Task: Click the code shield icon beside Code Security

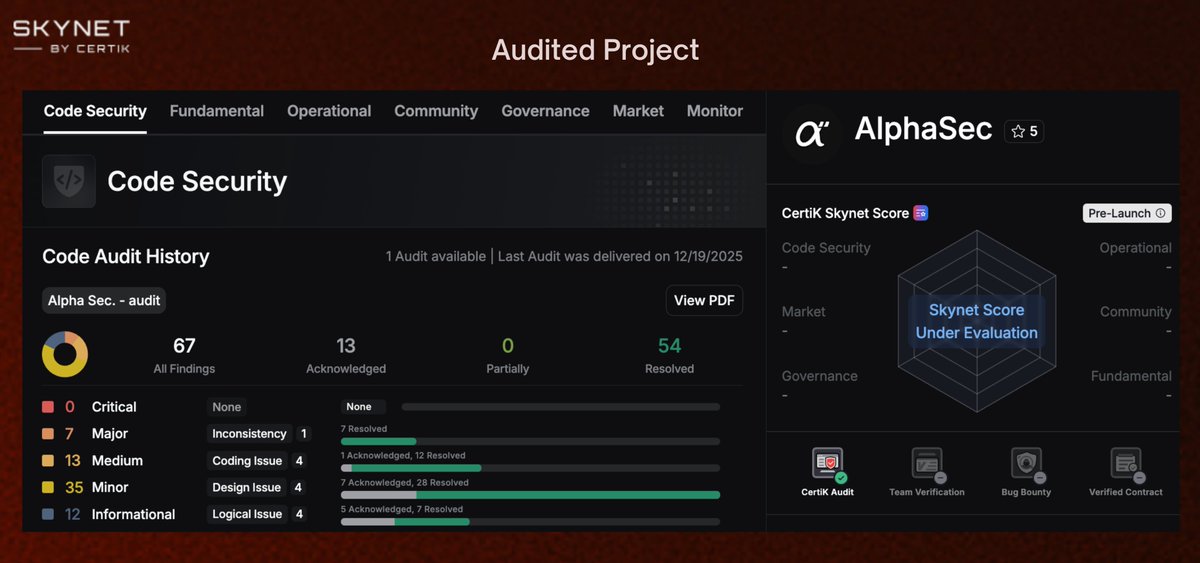Action: tap(69, 181)
